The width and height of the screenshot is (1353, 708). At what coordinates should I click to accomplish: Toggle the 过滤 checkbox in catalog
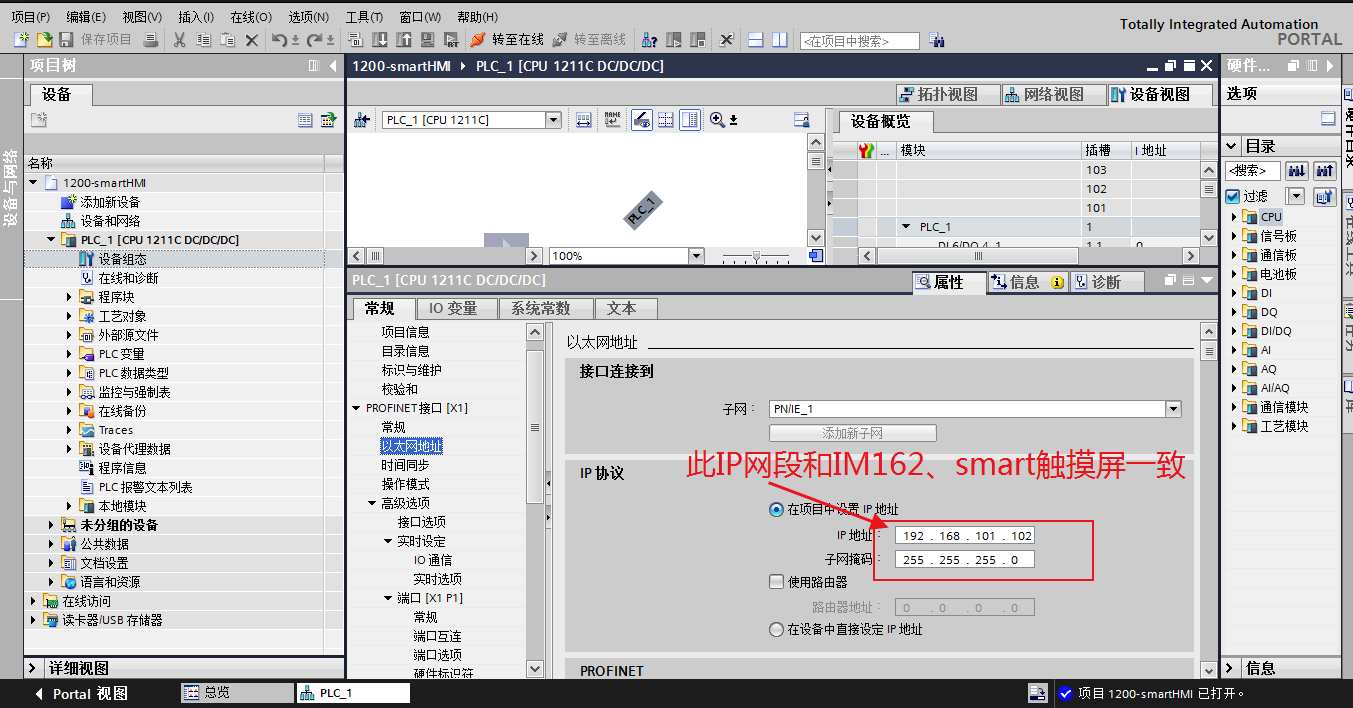tap(1232, 196)
